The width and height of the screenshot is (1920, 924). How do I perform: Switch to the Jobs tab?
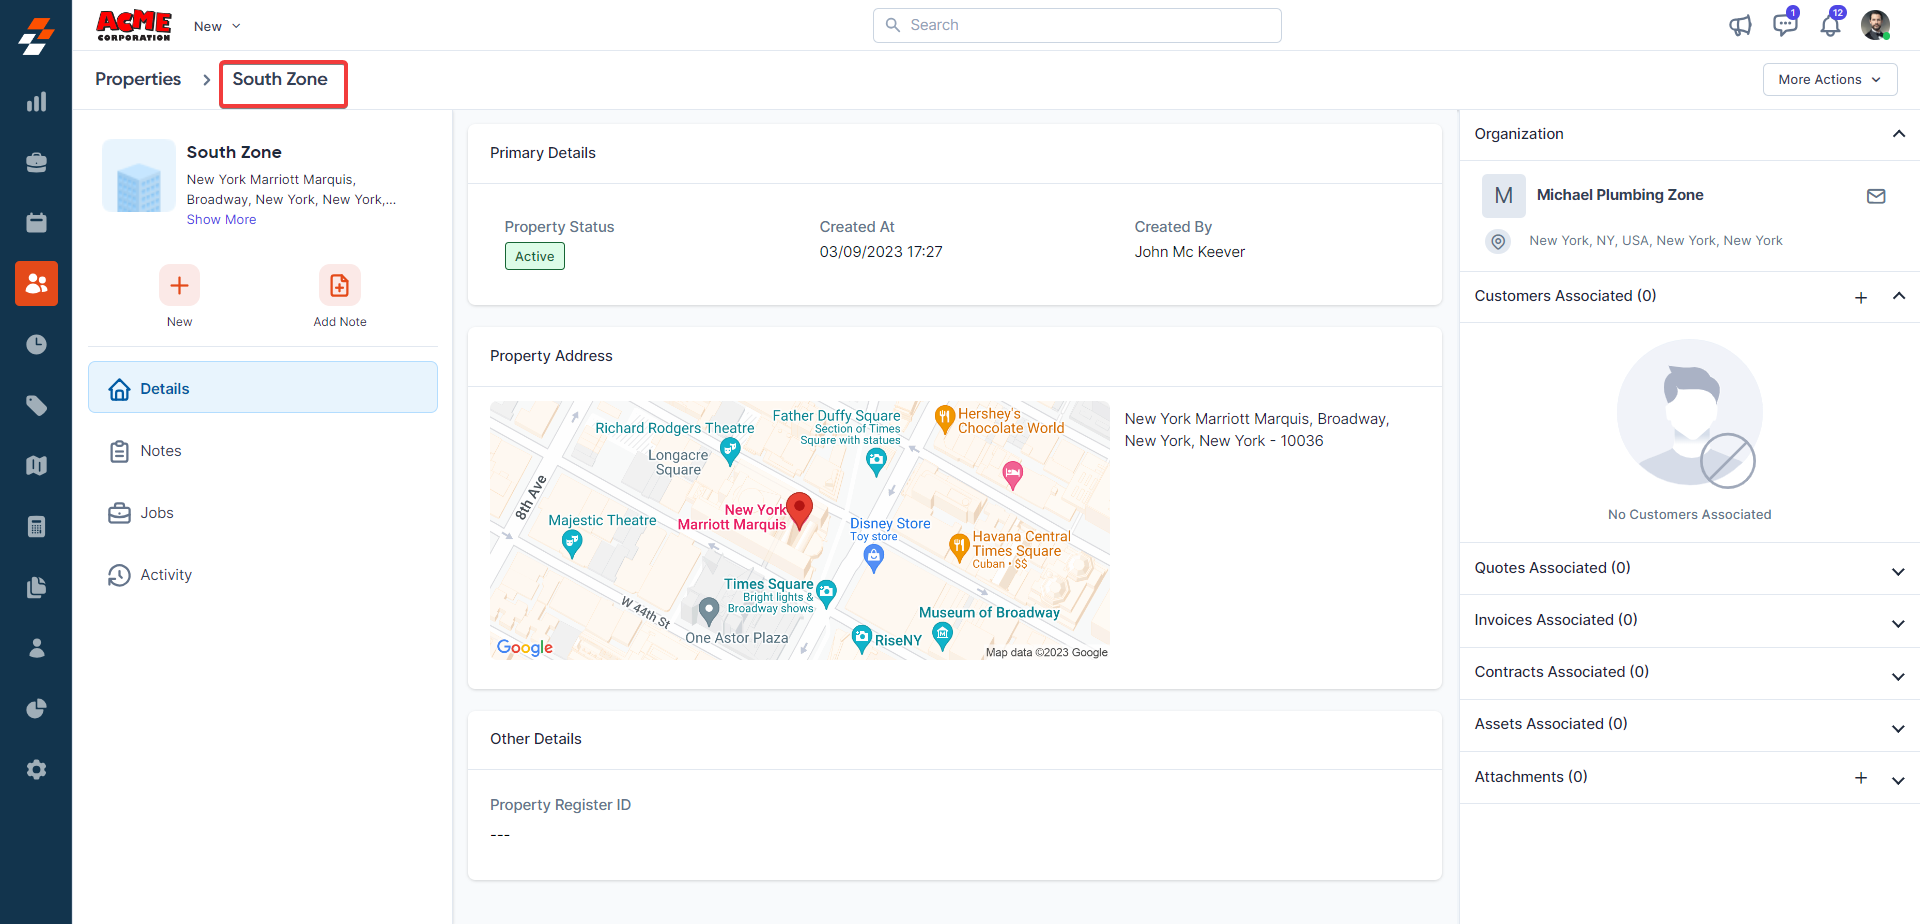[263, 513]
